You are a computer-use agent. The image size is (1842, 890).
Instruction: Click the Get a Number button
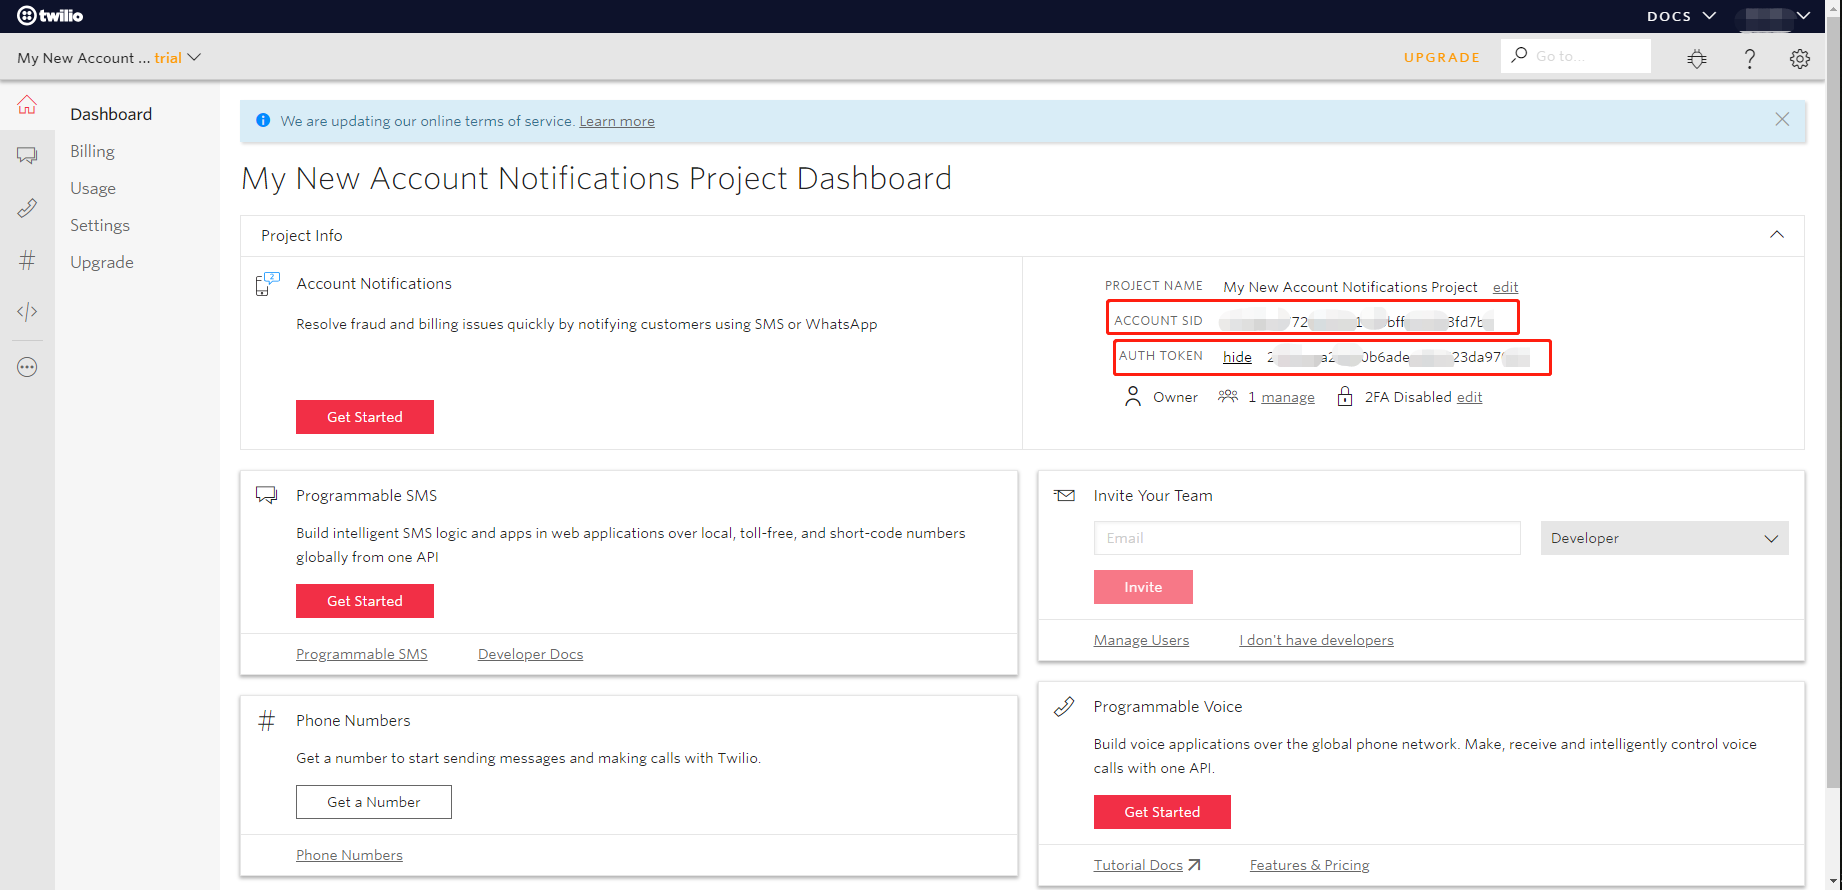tap(374, 802)
